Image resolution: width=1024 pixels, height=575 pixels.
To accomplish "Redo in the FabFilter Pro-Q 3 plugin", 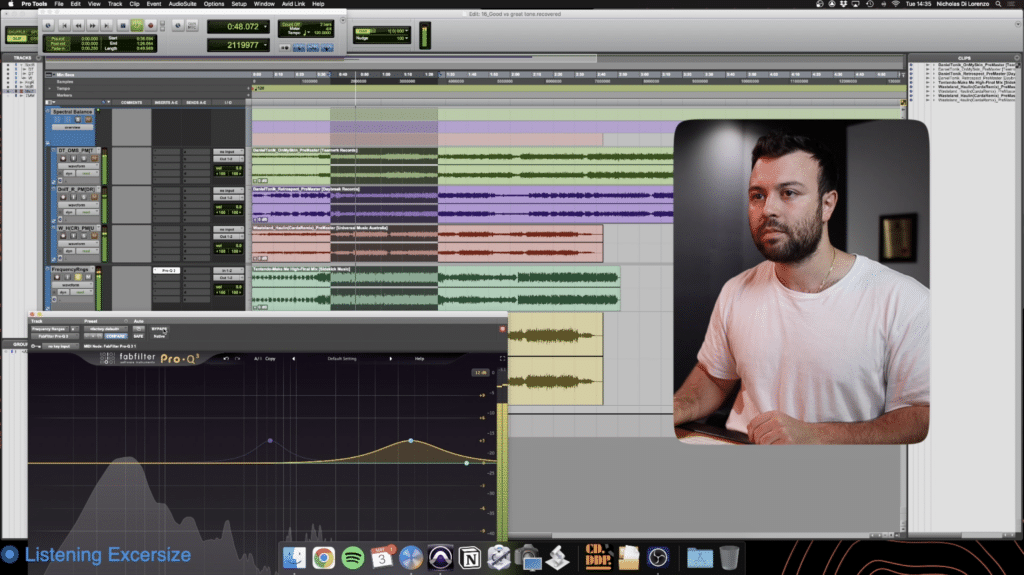I will [x=238, y=359].
